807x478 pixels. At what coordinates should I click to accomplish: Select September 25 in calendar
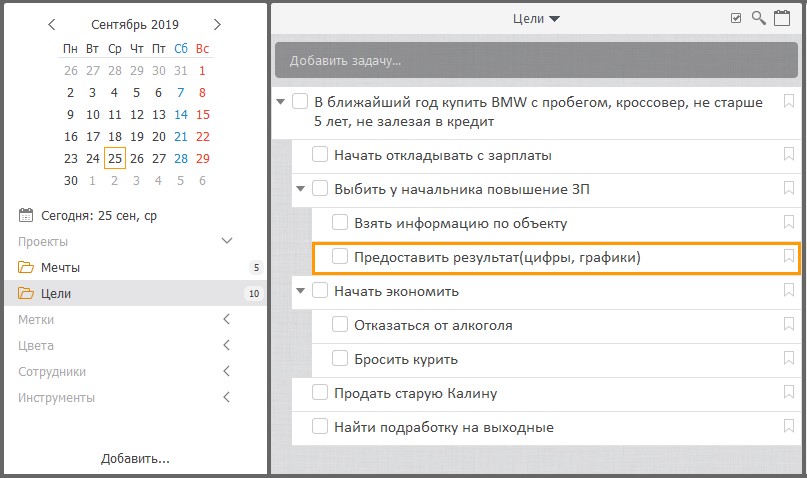[x=115, y=158]
